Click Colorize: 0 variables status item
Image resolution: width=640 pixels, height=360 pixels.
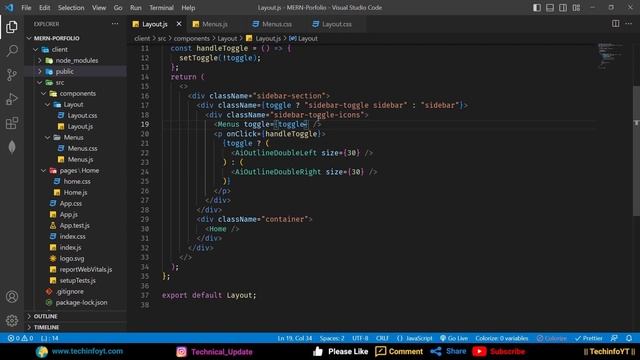coord(502,338)
